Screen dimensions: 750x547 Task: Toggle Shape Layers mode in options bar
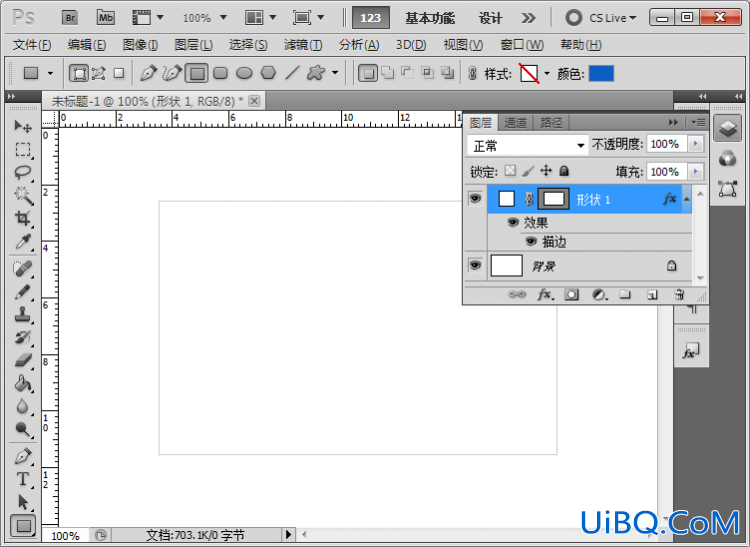pos(79,73)
